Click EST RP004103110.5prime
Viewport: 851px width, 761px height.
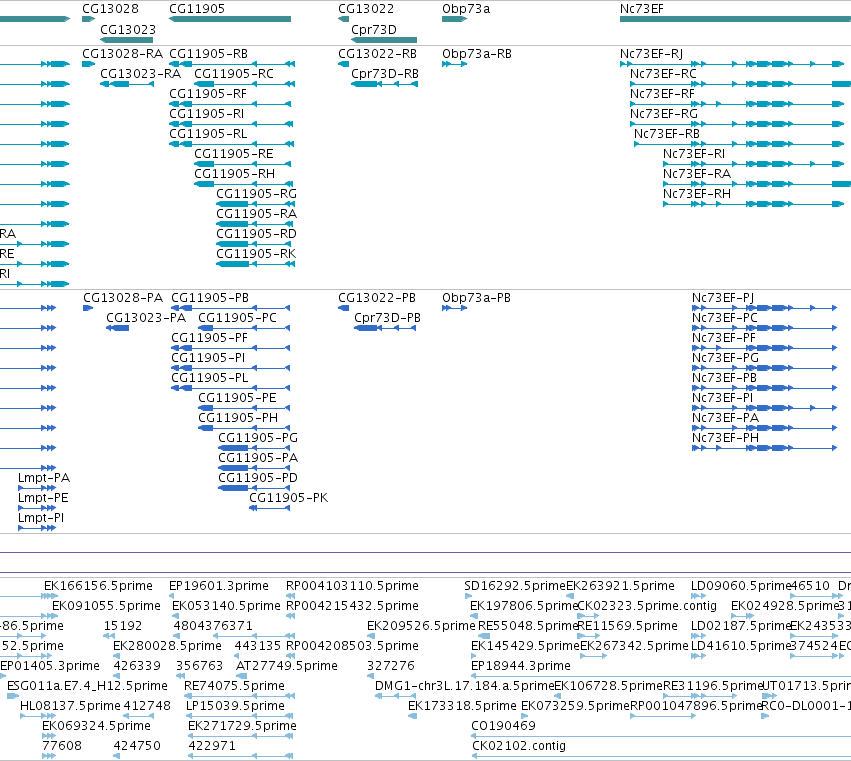(352, 586)
